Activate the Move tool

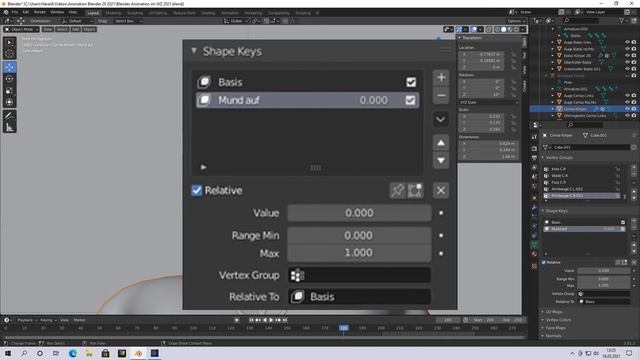click(x=10, y=67)
